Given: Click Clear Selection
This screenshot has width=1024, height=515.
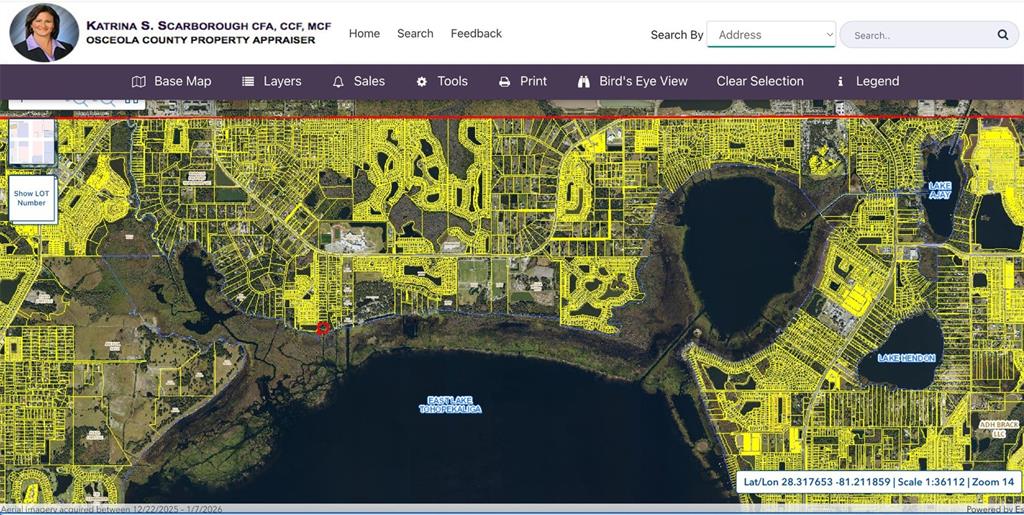Looking at the screenshot, I should (x=760, y=82).
